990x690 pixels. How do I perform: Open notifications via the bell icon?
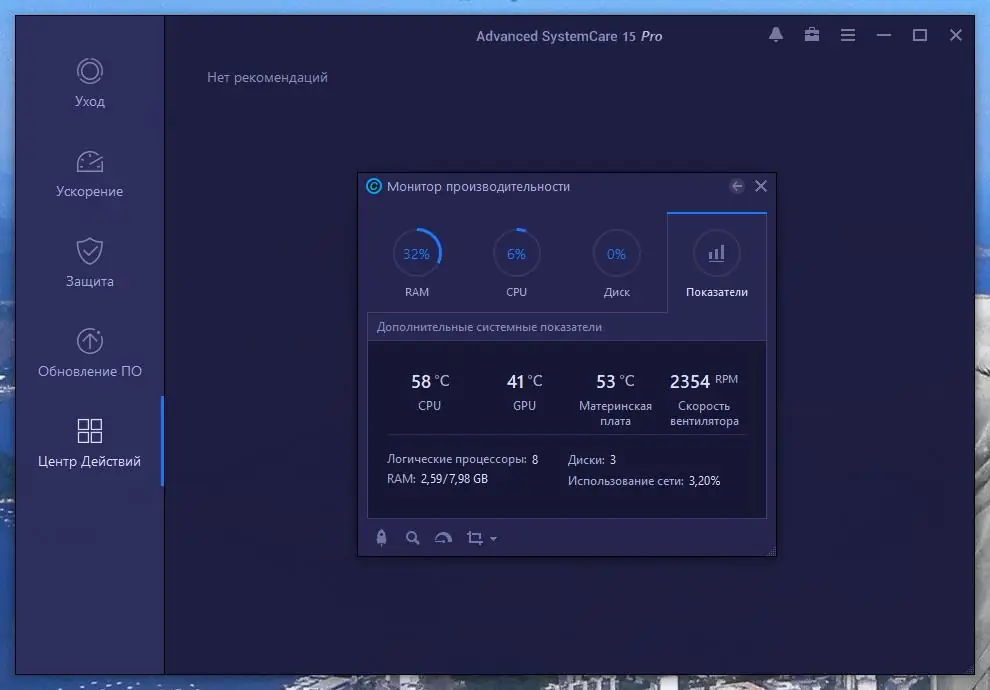point(775,35)
